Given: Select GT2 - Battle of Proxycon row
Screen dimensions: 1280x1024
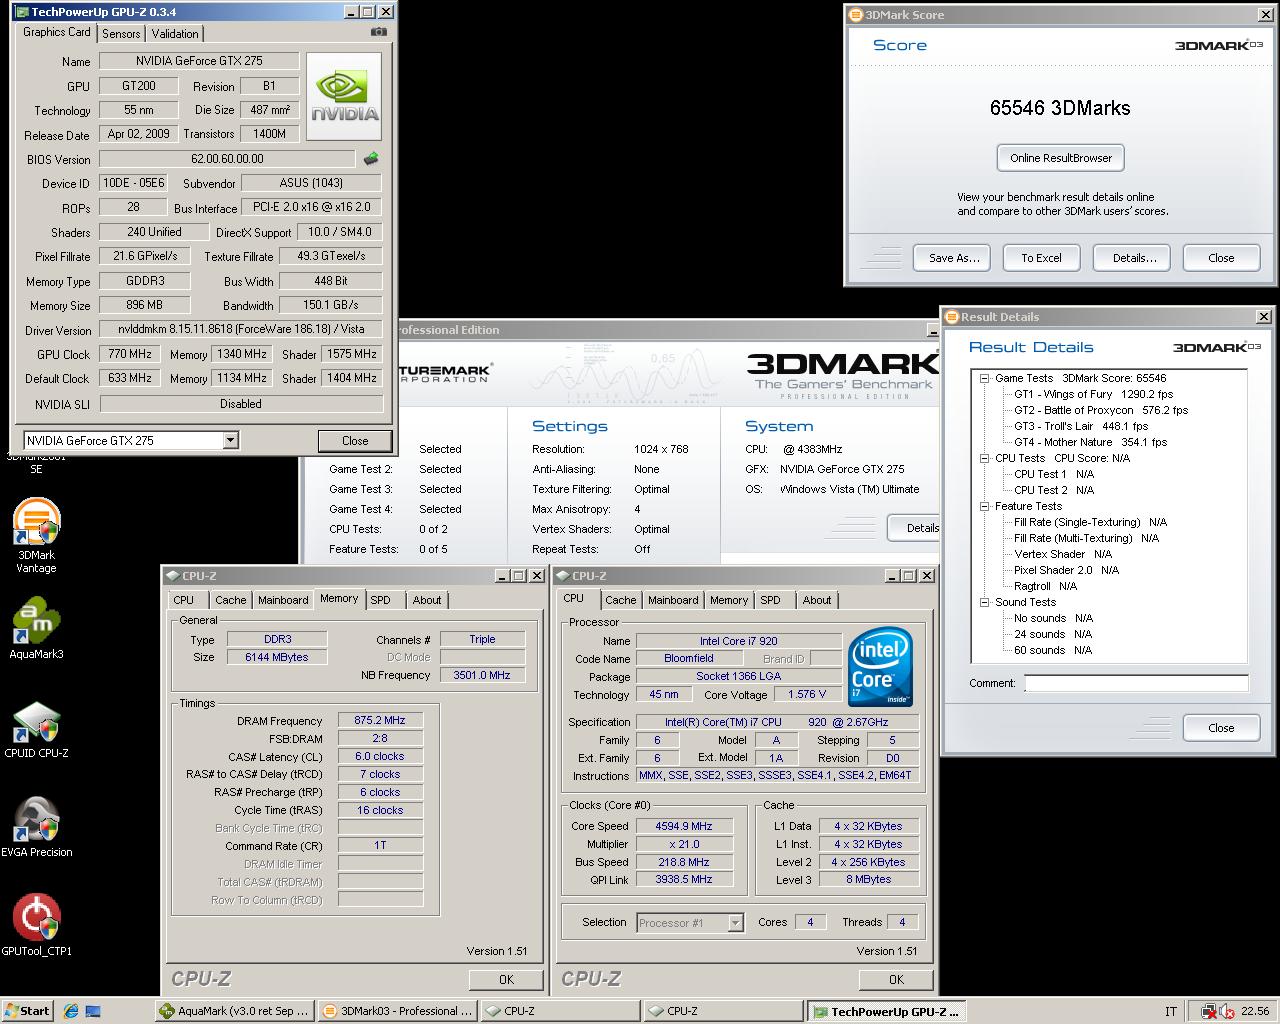Looking at the screenshot, I should pyautogui.click(x=1101, y=410).
